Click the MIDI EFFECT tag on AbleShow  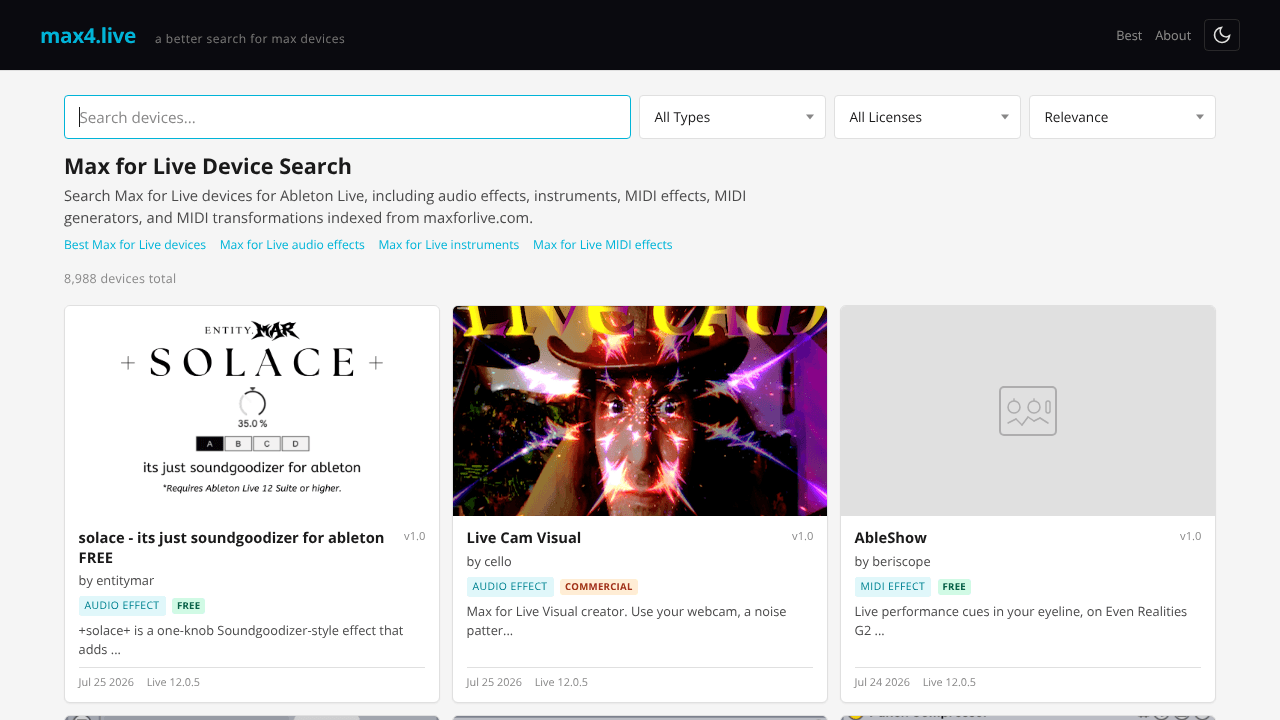click(893, 587)
